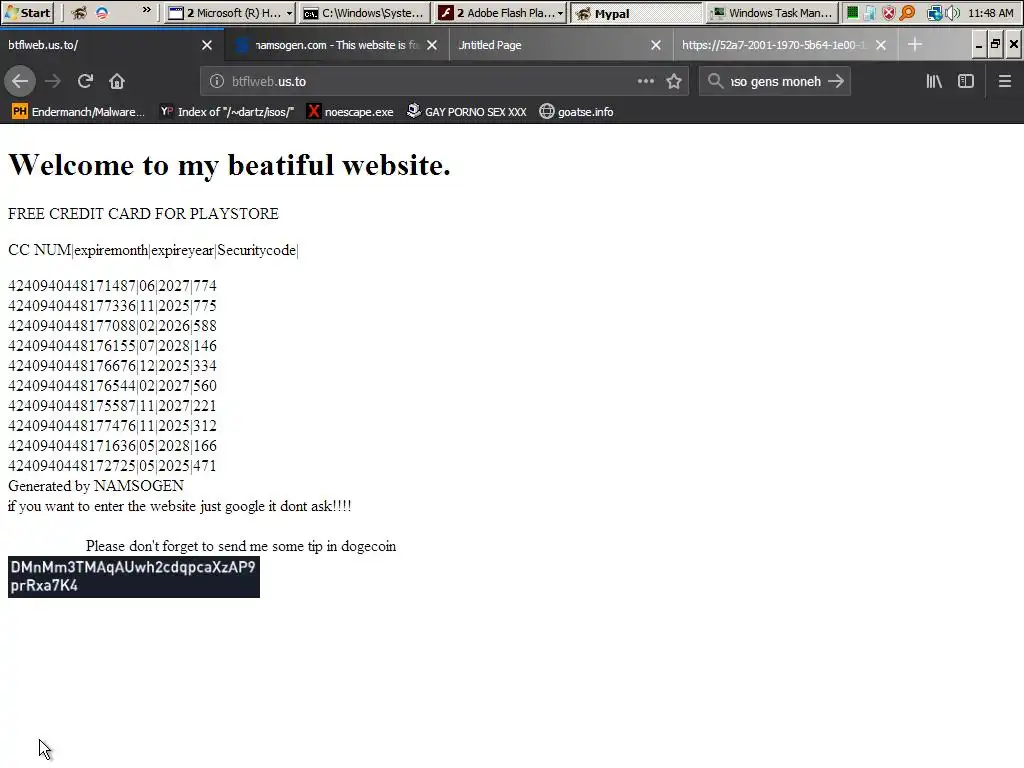Minimize the Mypal browser window
1024x768 pixels.
pyautogui.click(x=978, y=44)
